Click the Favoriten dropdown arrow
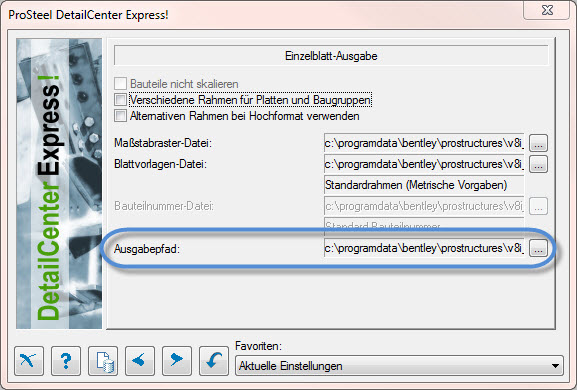Viewport: 577px width, 390px height. (555, 366)
